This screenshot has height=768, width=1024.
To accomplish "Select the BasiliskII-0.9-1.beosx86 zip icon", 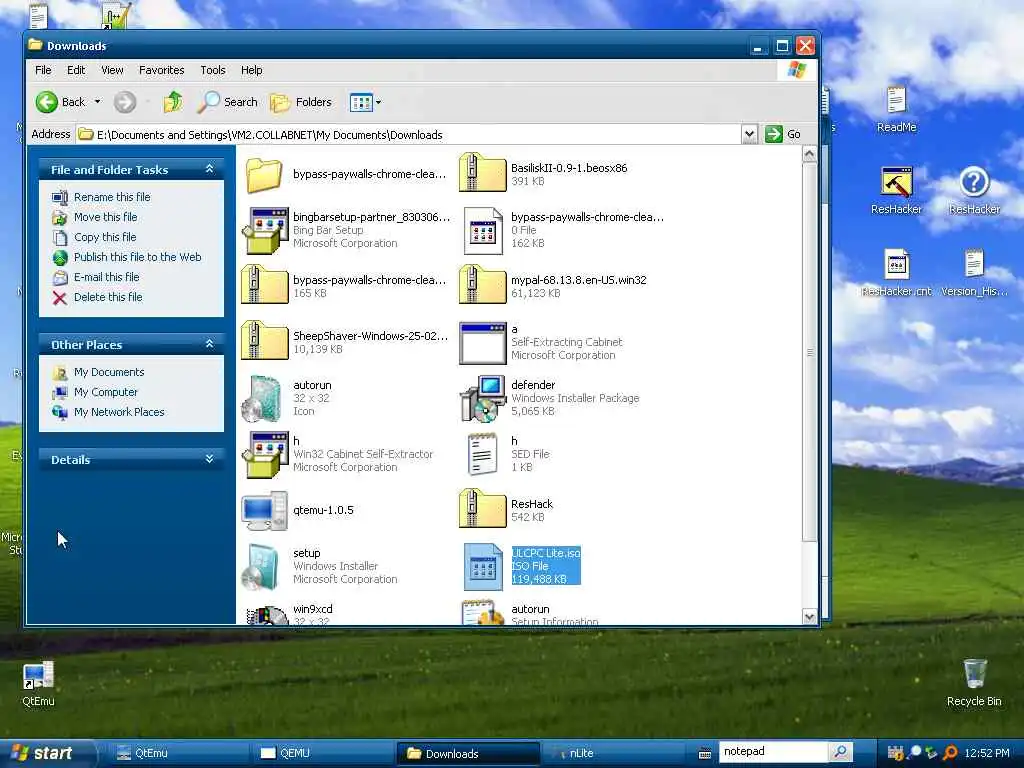I will click(482, 172).
